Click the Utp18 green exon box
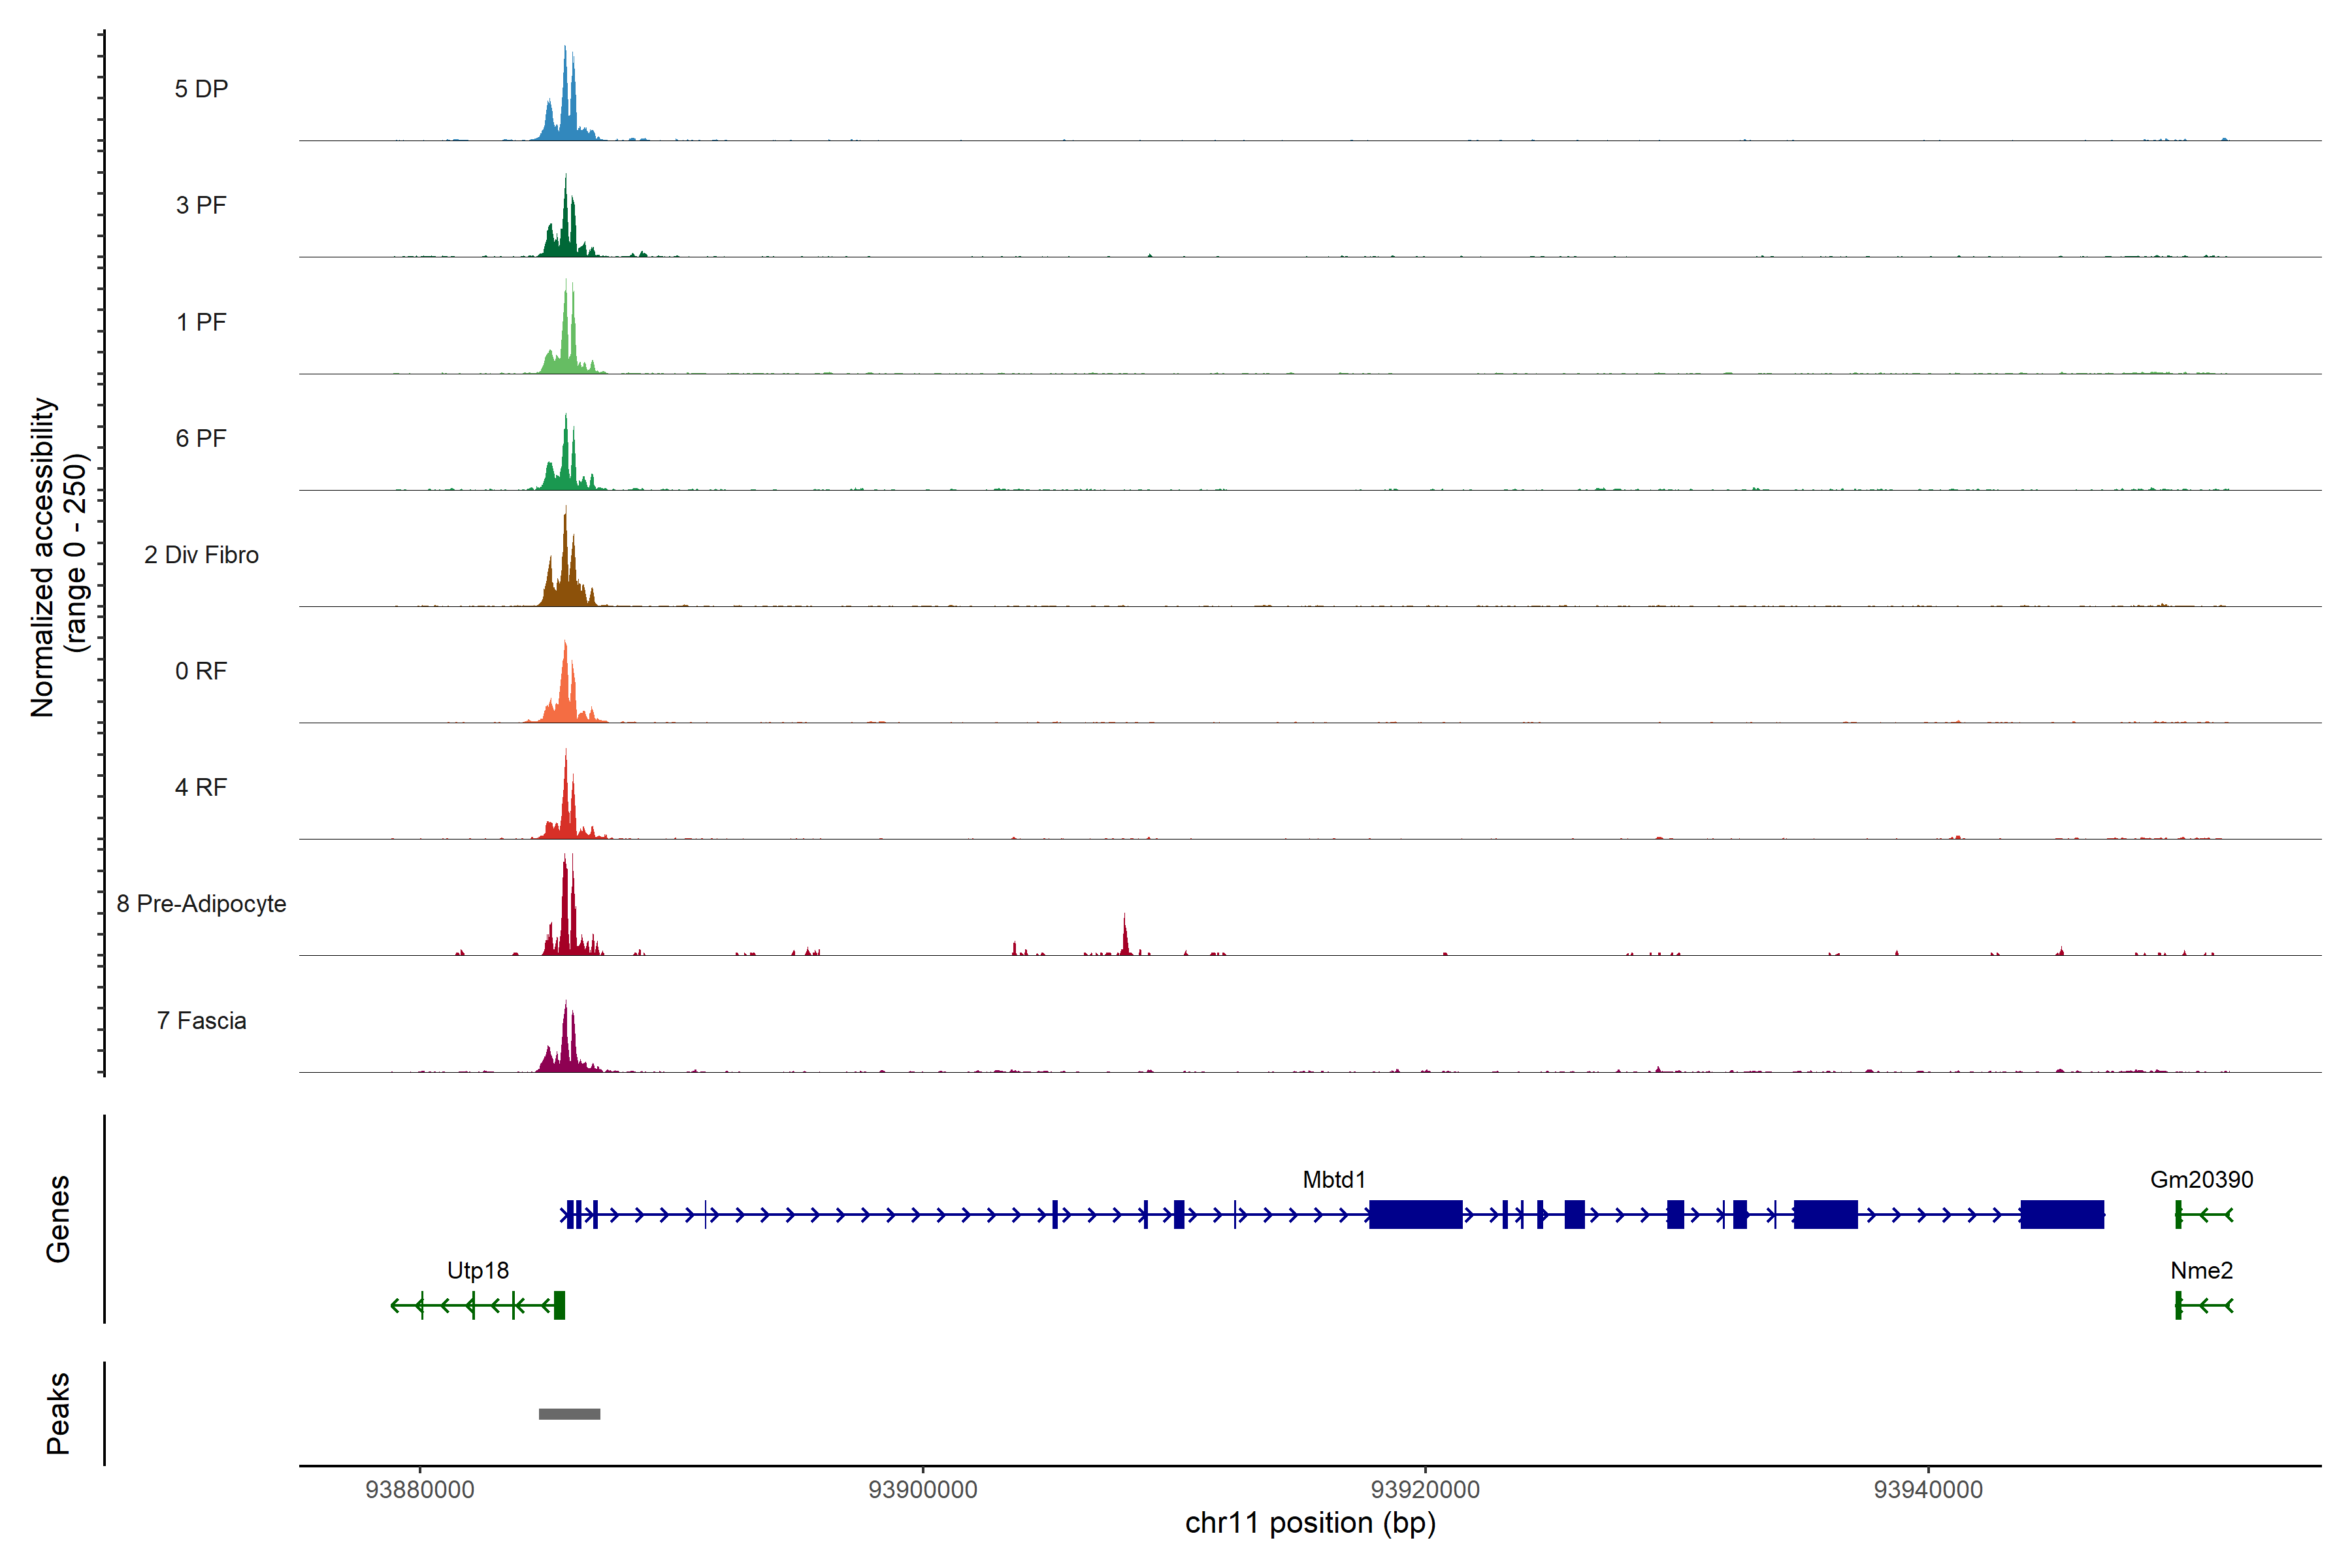The height and width of the screenshot is (1568, 2352). tap(559, 1305)
